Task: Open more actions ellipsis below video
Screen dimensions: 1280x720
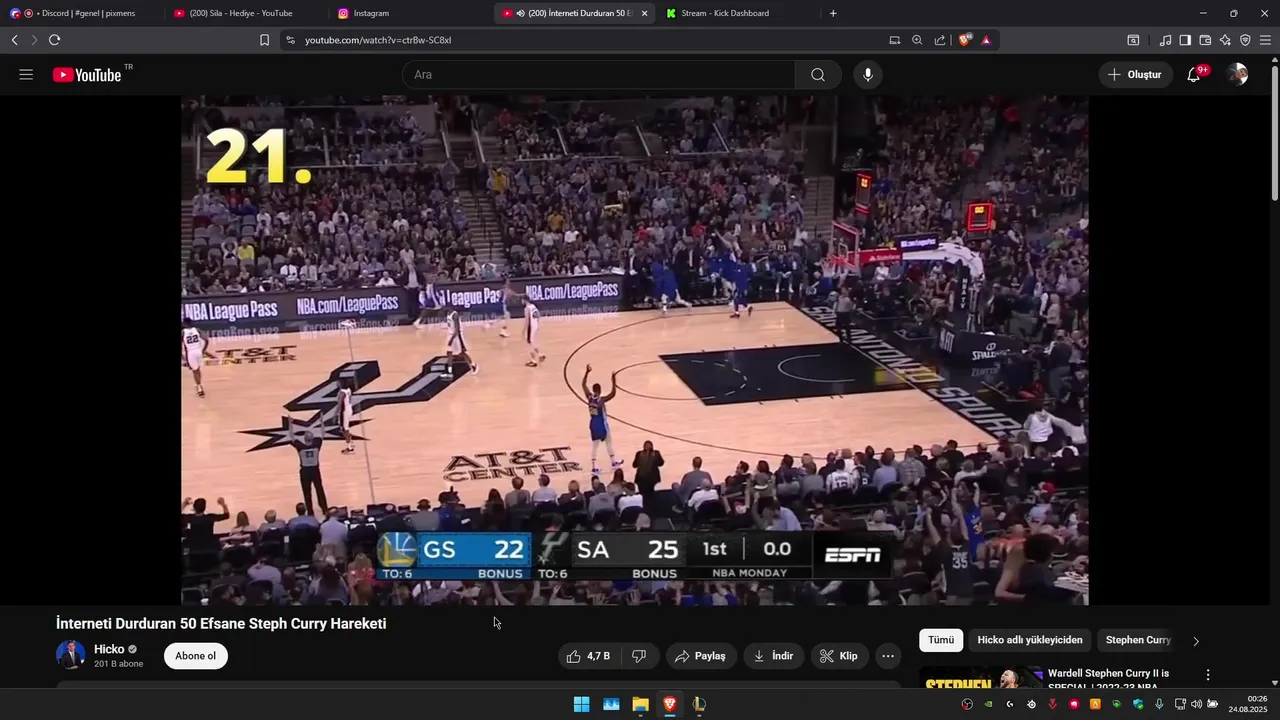Action: point(887,656)
